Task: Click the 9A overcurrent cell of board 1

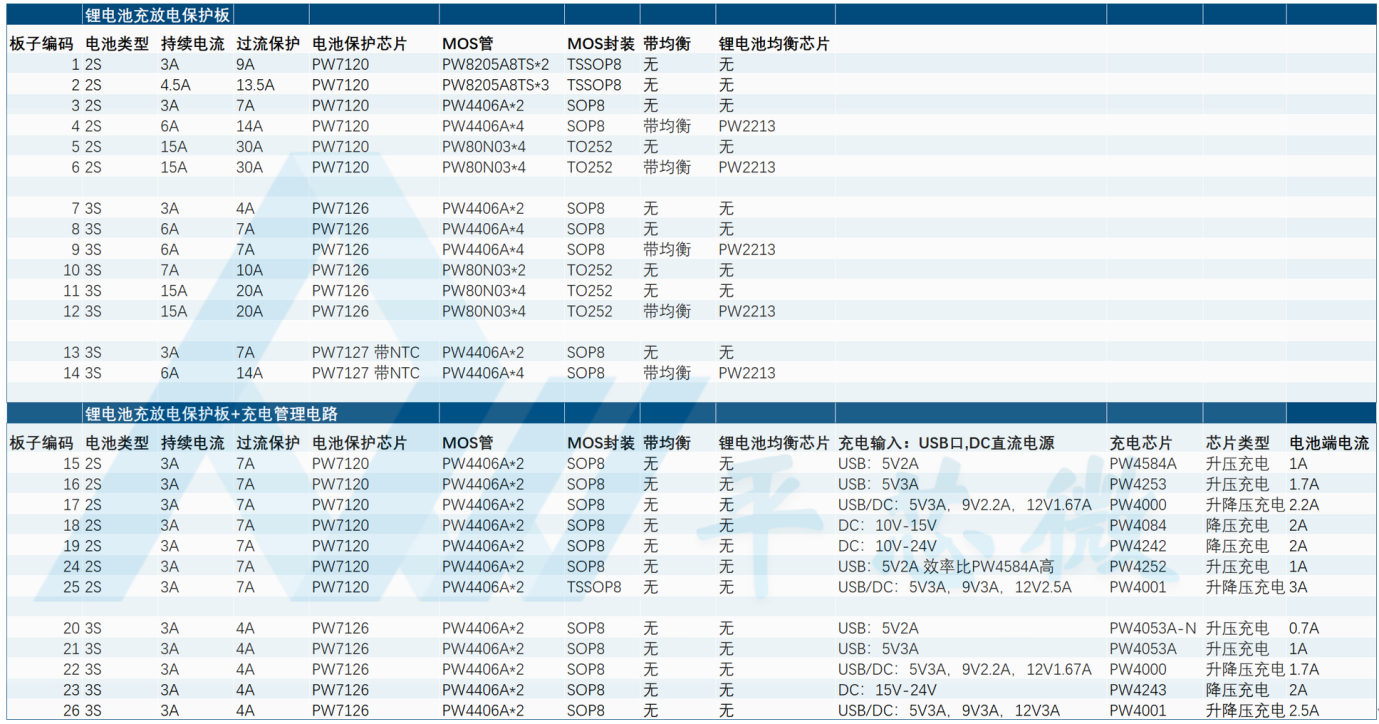Action: (x=246, y=65)
